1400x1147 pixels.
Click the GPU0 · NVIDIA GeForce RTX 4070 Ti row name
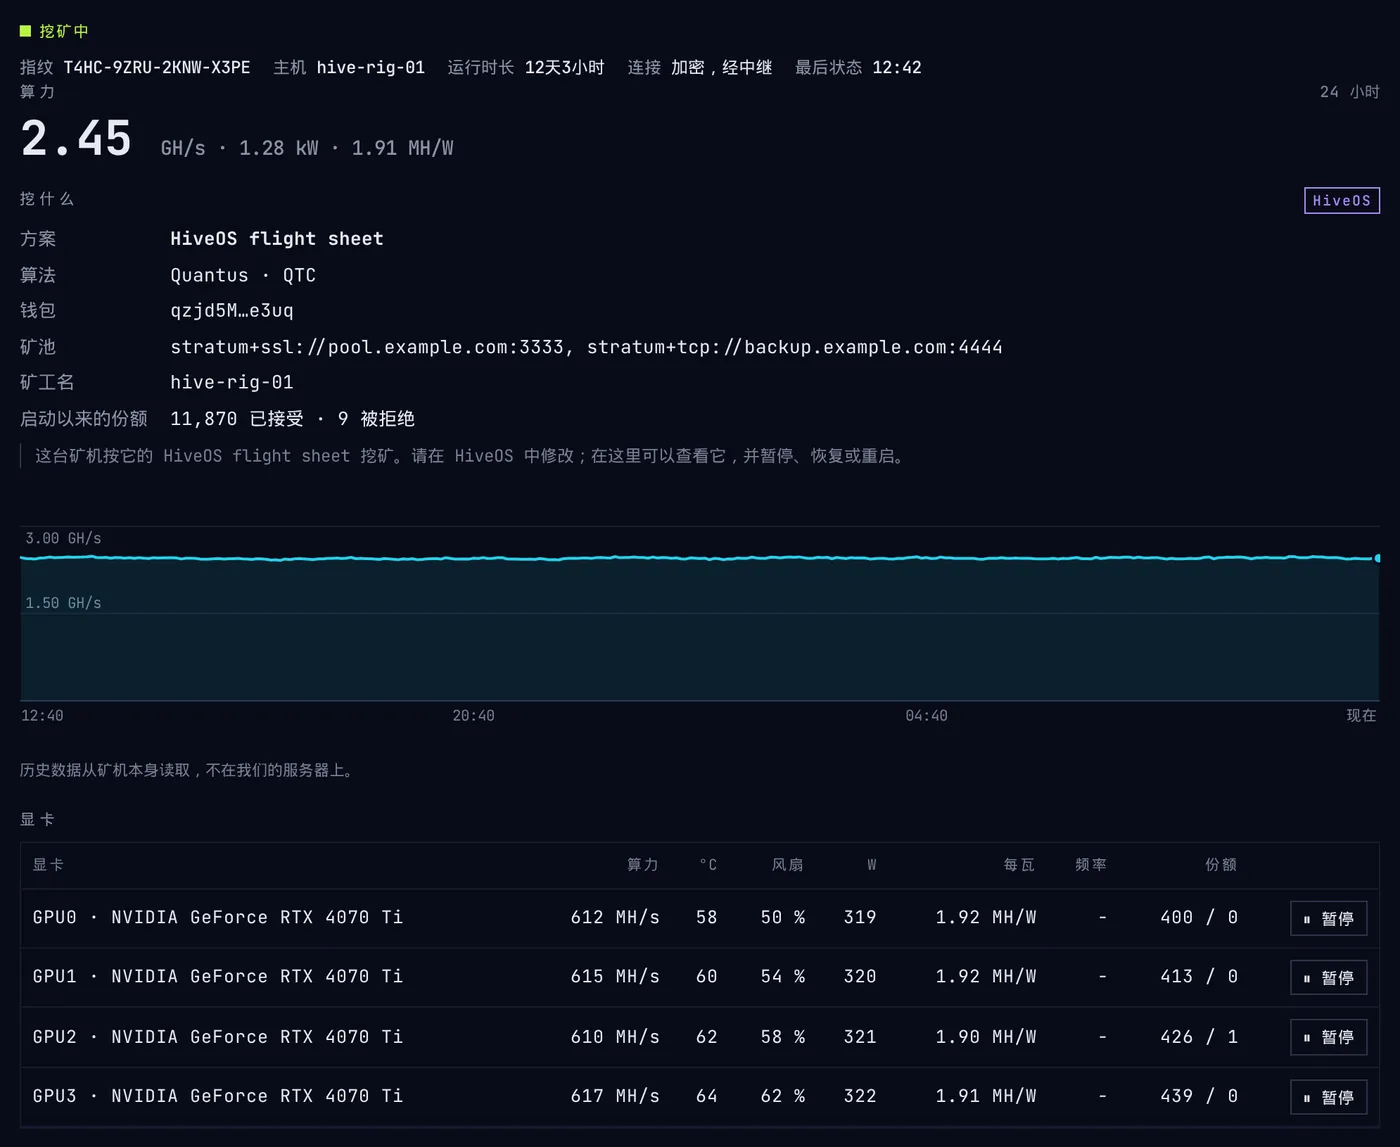point(218,918)
